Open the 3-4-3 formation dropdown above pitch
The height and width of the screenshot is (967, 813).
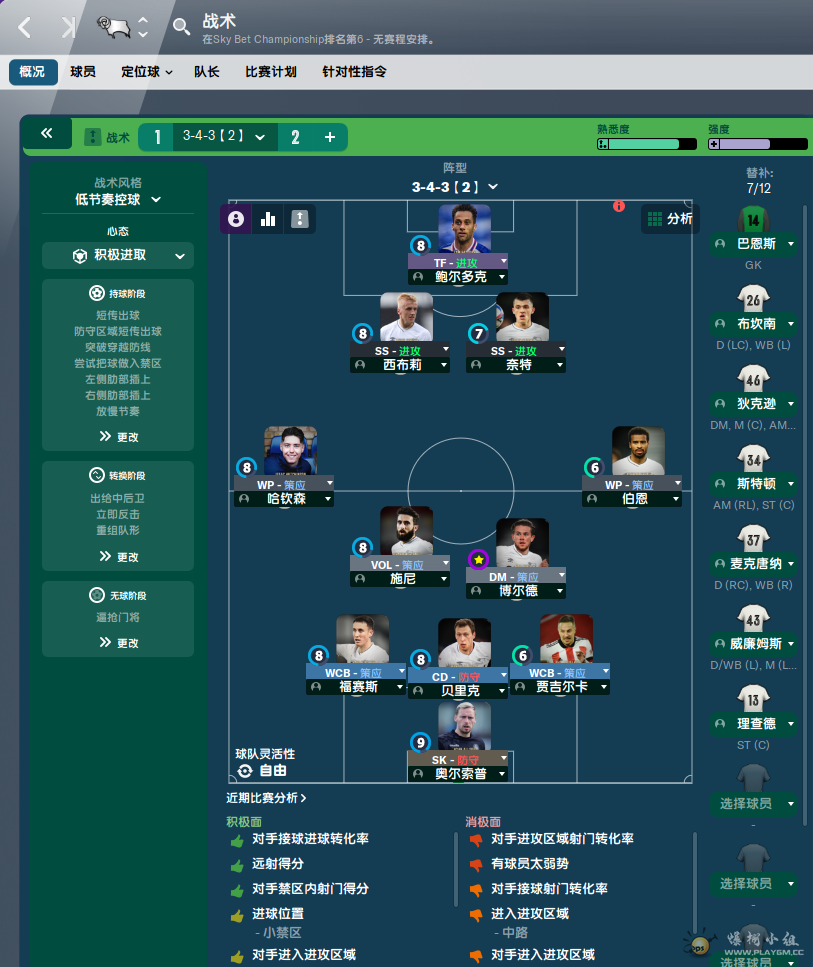(x=455, y=187)
